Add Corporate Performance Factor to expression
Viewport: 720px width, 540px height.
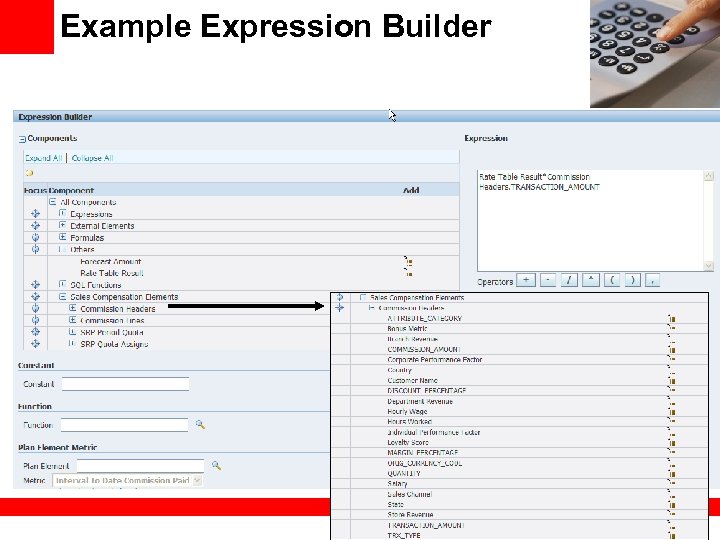point(672,360)
